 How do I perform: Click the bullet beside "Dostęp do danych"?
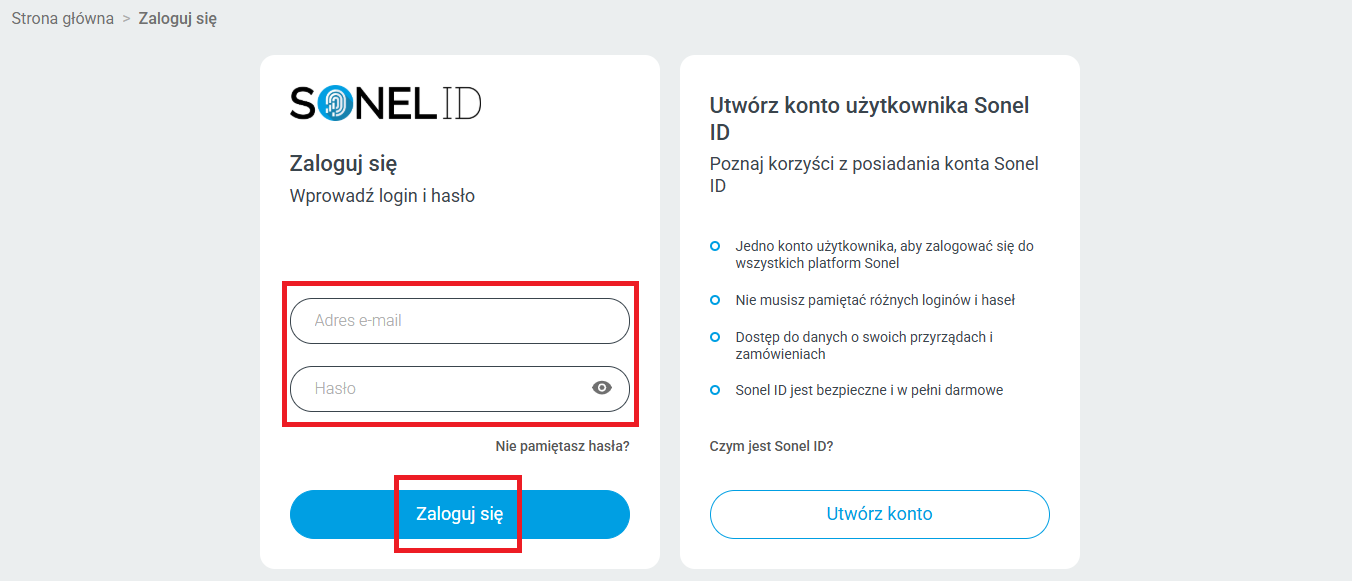(x=714, y=337)
